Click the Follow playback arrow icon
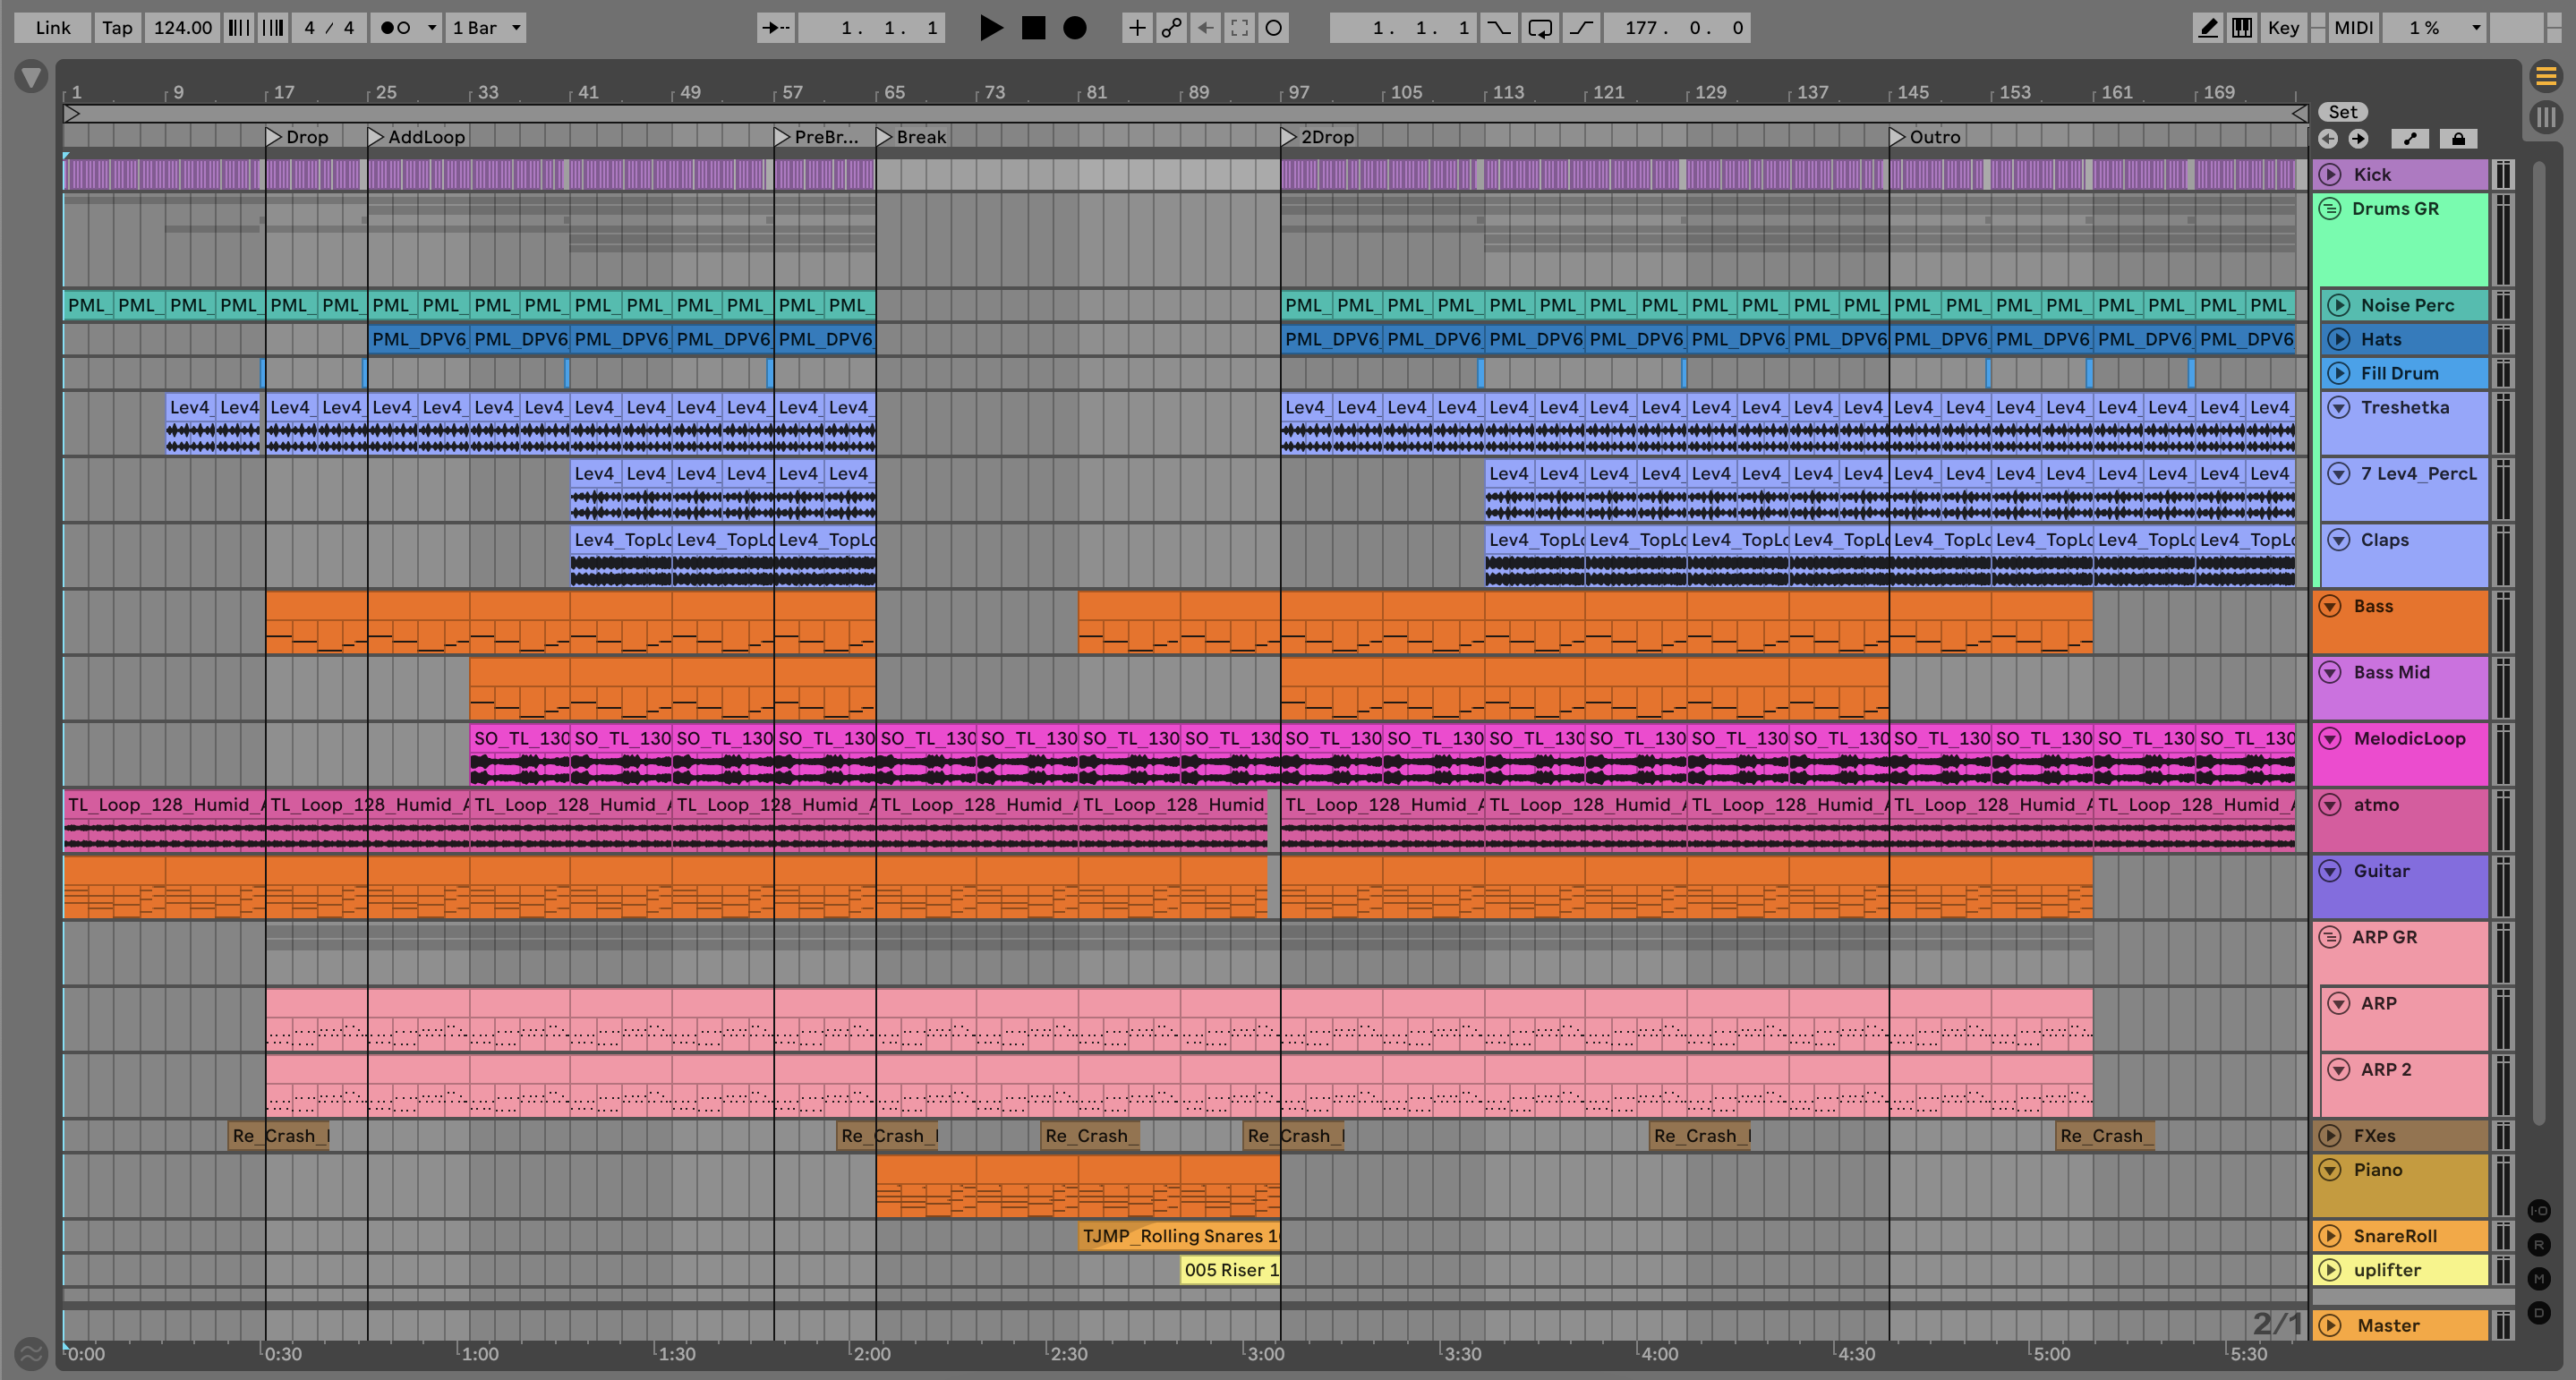Screen dimensions: 2576x1380 tap(775, 28)
